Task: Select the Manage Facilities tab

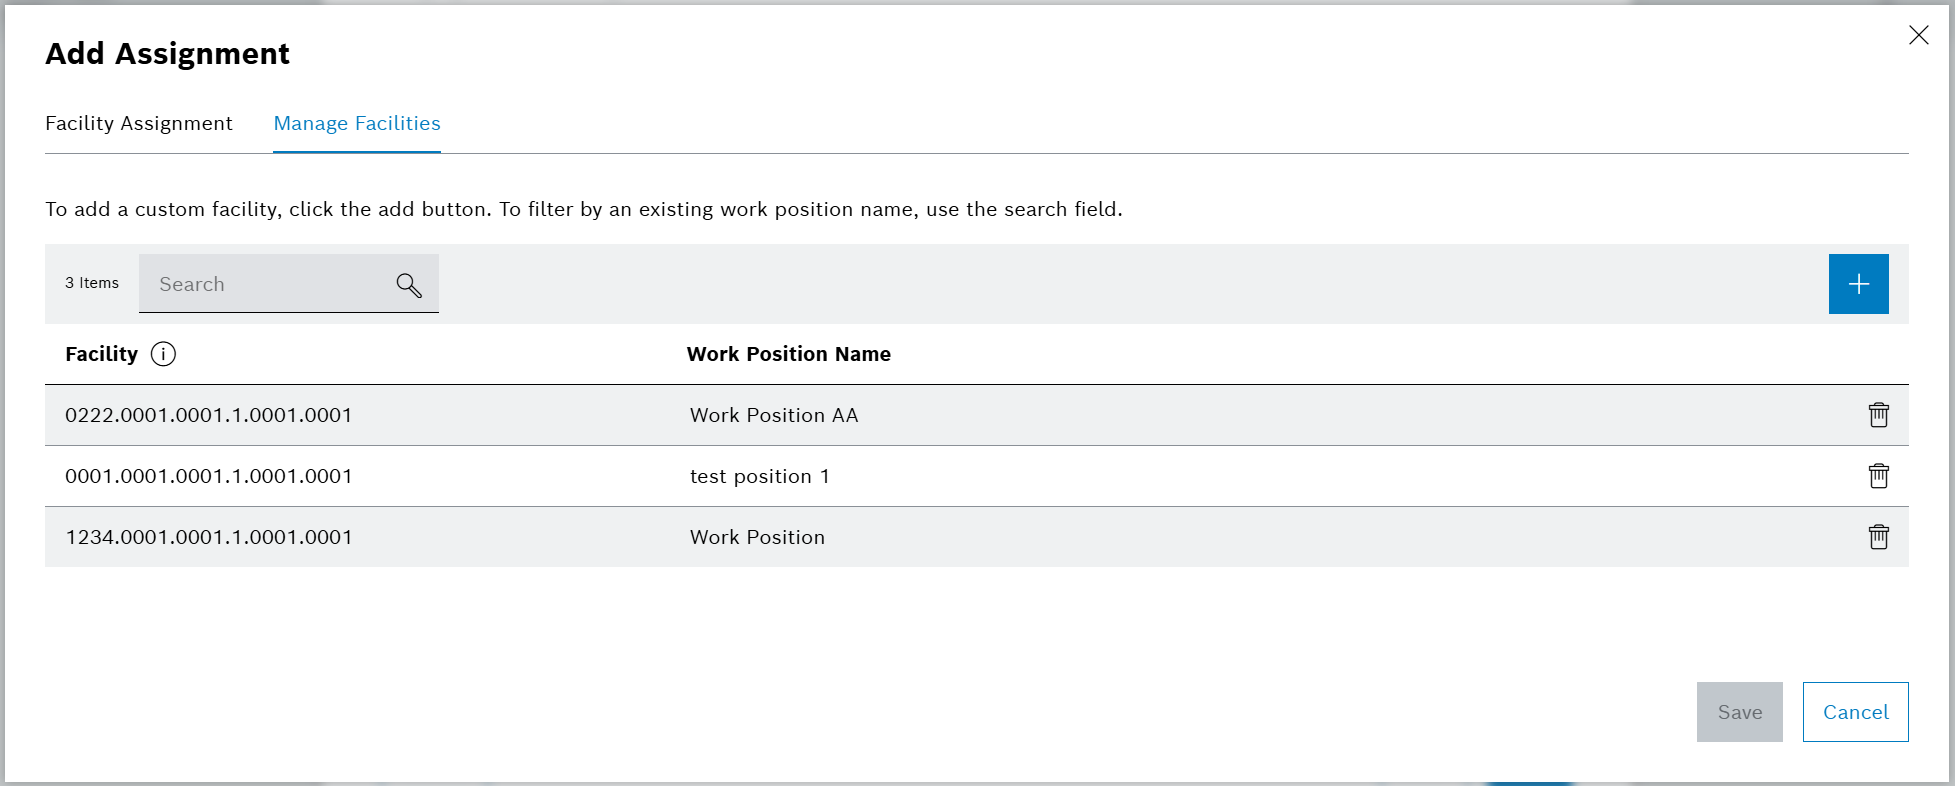Action: (357, 123)
